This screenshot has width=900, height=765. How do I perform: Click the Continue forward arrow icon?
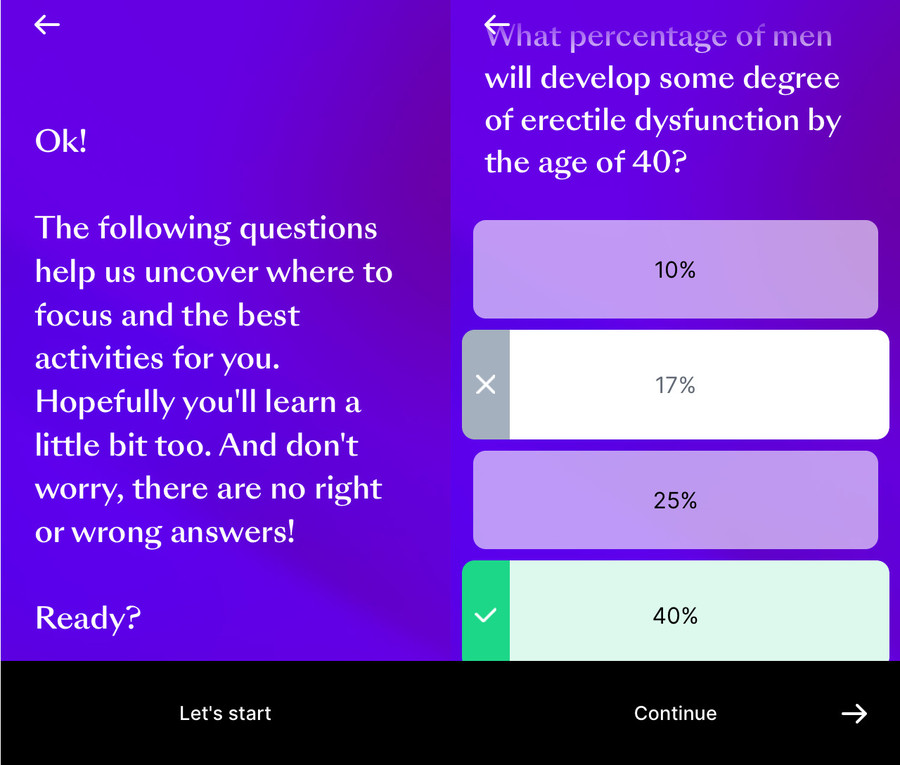pos(854,713)
